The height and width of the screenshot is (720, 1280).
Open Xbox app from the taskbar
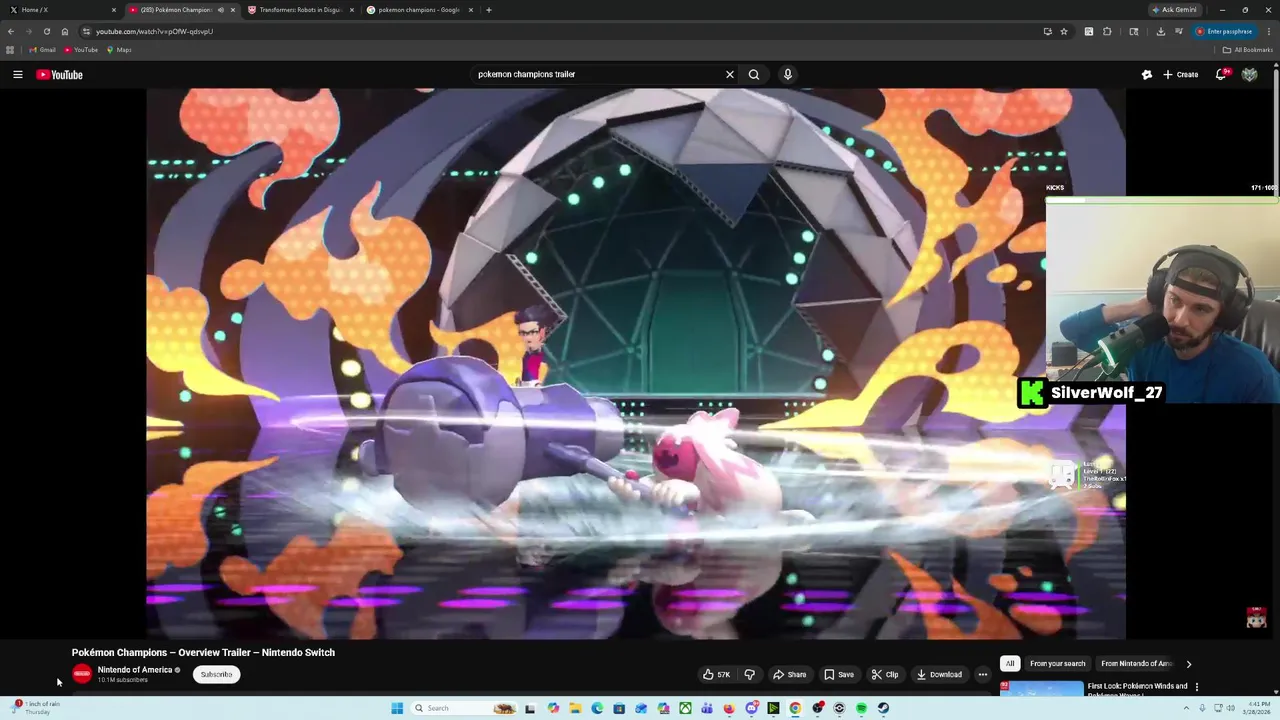pyautogui.click(x=685, y=708)
